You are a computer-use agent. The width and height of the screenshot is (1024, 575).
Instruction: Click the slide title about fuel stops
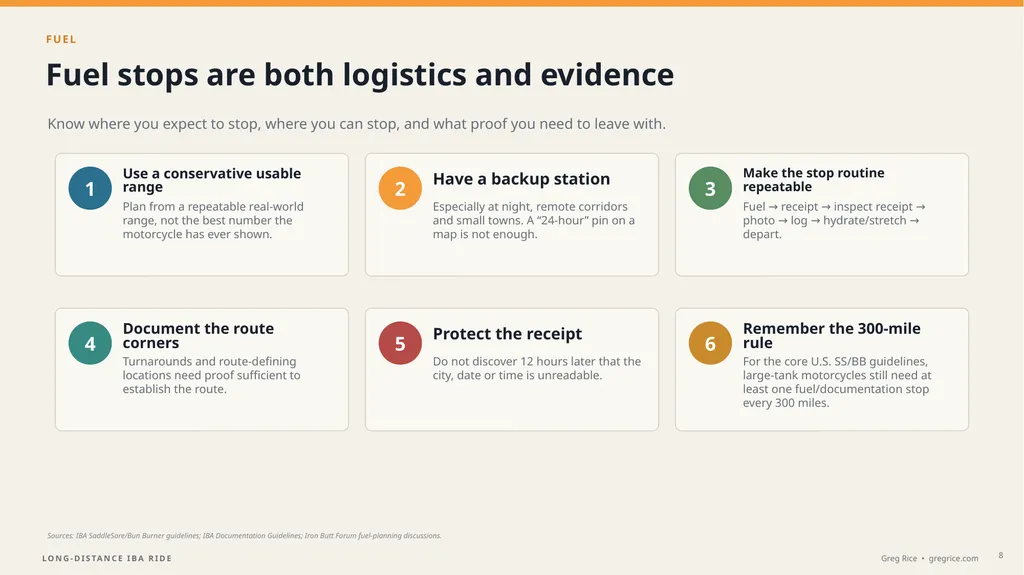360,74
